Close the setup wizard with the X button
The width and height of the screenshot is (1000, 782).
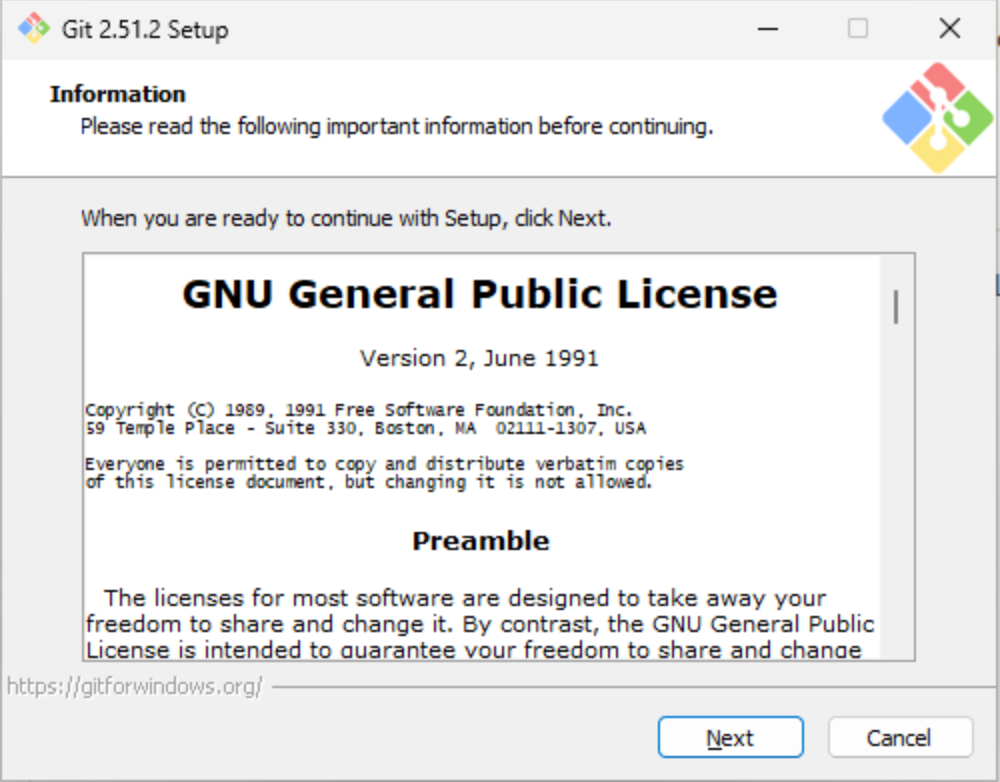(x=949, y=28)
